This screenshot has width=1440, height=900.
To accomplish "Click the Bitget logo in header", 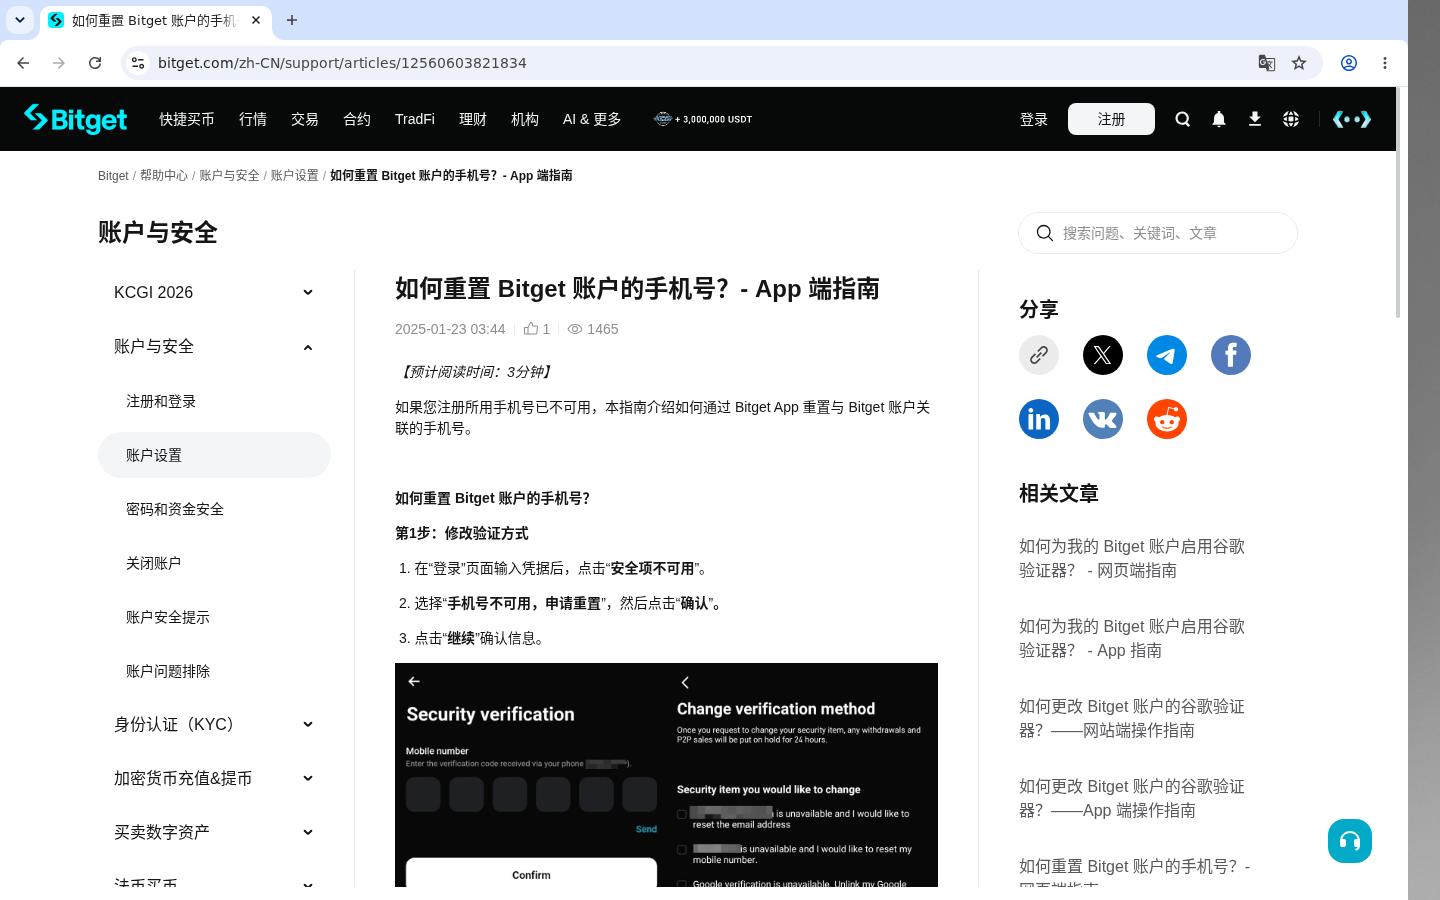I will [76, 119].
